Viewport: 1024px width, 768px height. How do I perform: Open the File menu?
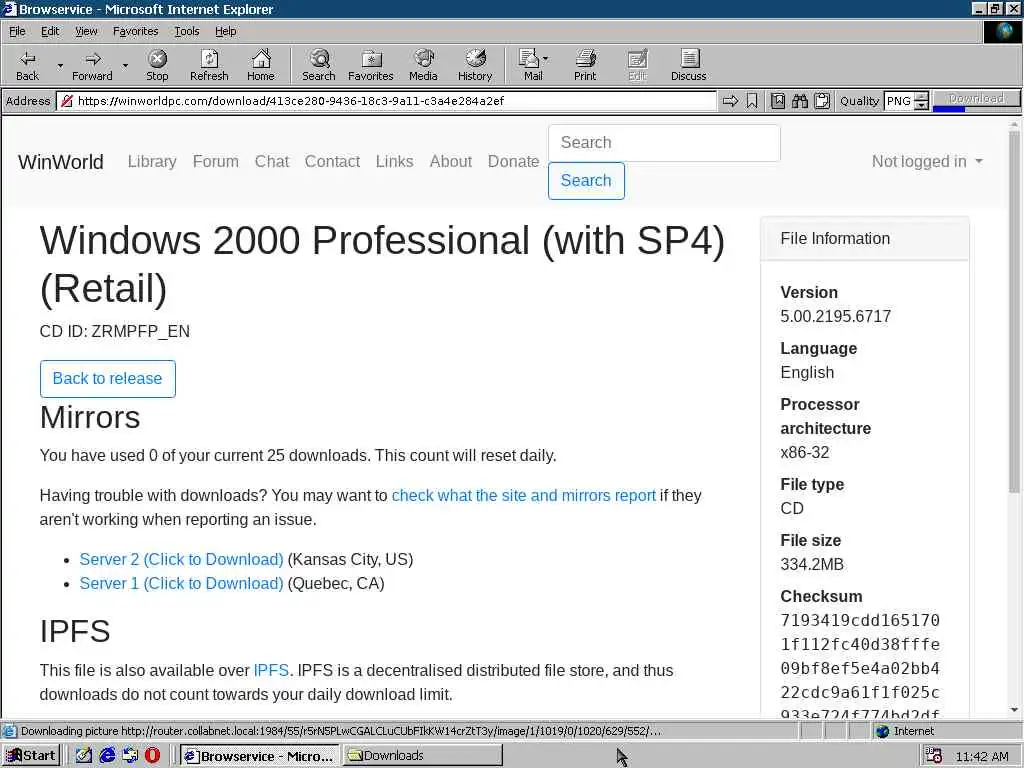pos(17,31)
